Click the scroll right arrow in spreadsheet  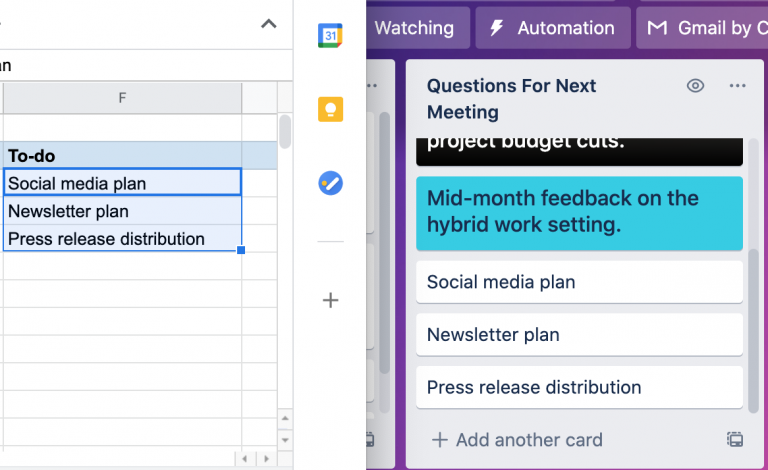(267, 458)
